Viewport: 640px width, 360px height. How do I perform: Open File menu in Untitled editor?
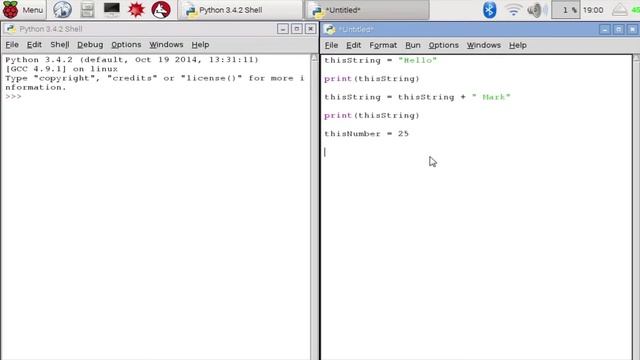331,45
